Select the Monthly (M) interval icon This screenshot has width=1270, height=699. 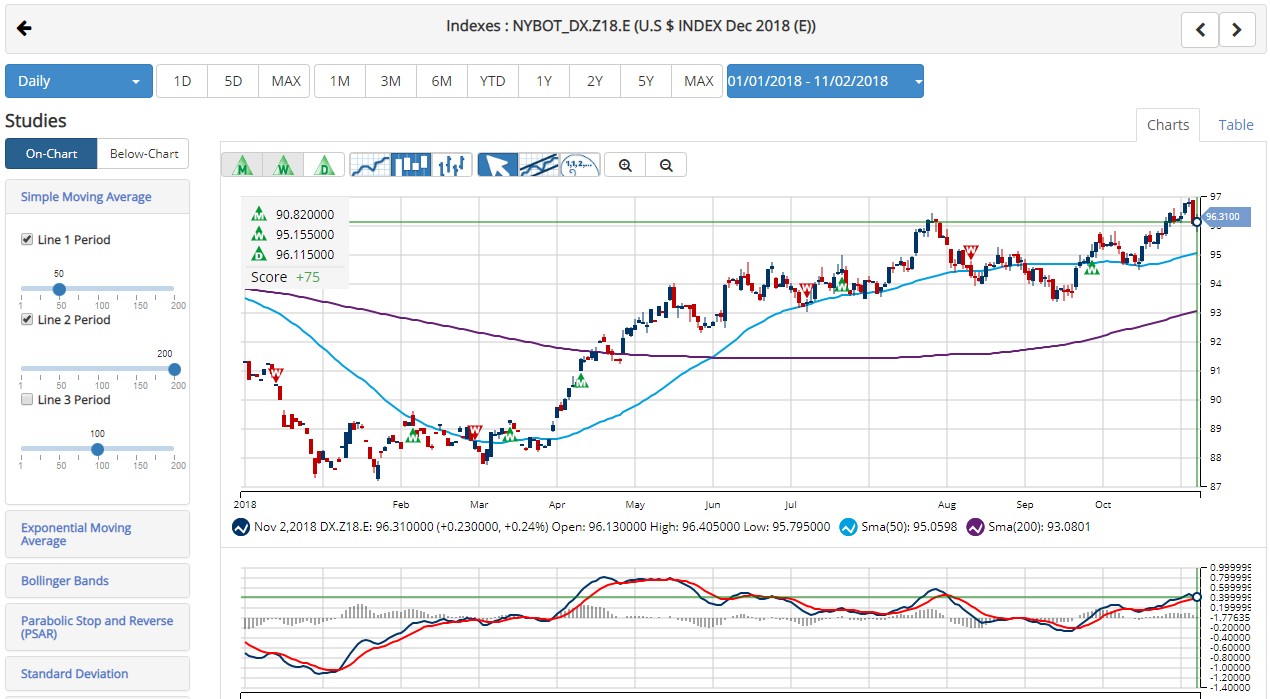click(x=243, y=164)
